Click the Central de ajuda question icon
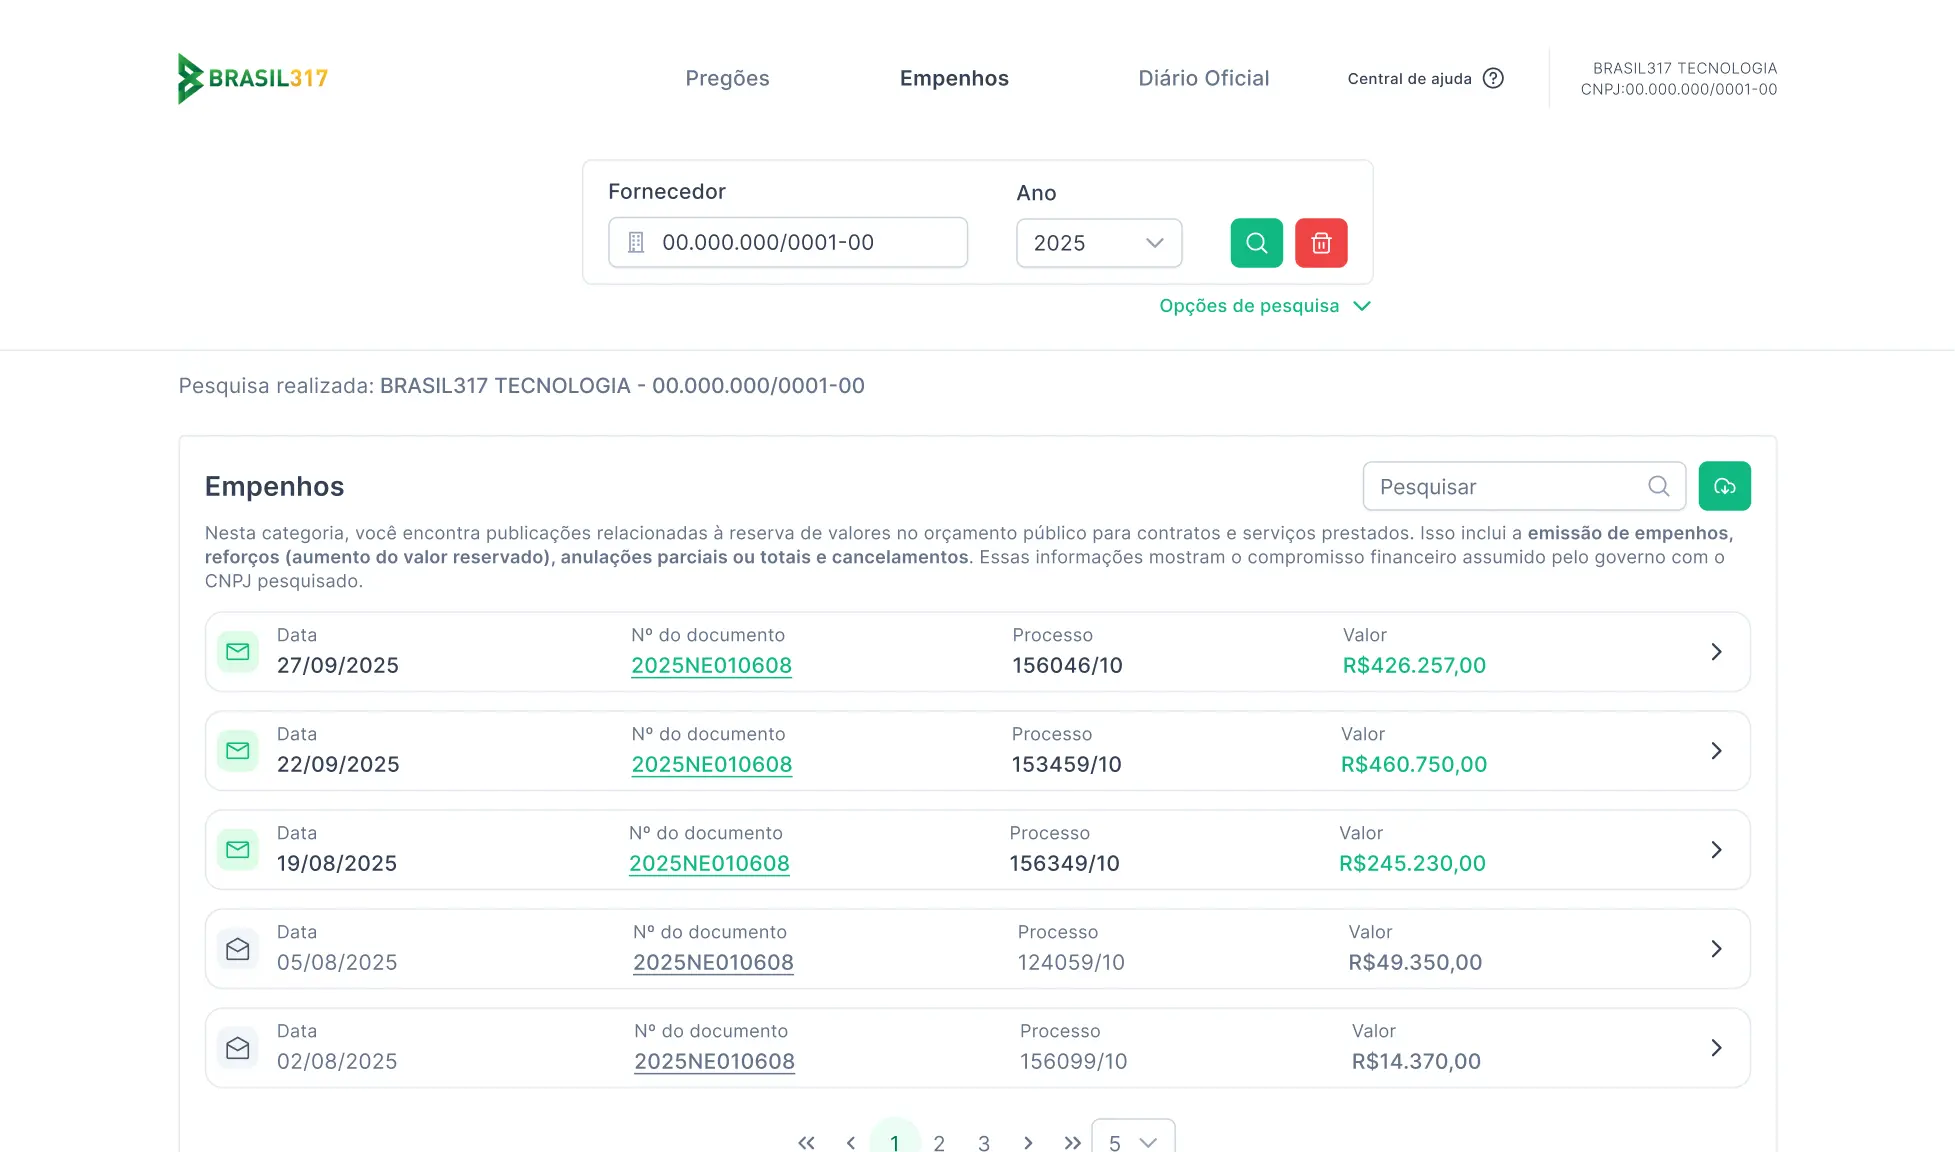Image resolution: width=1955 pixels, height=1152 pixels. point(1493,78)
